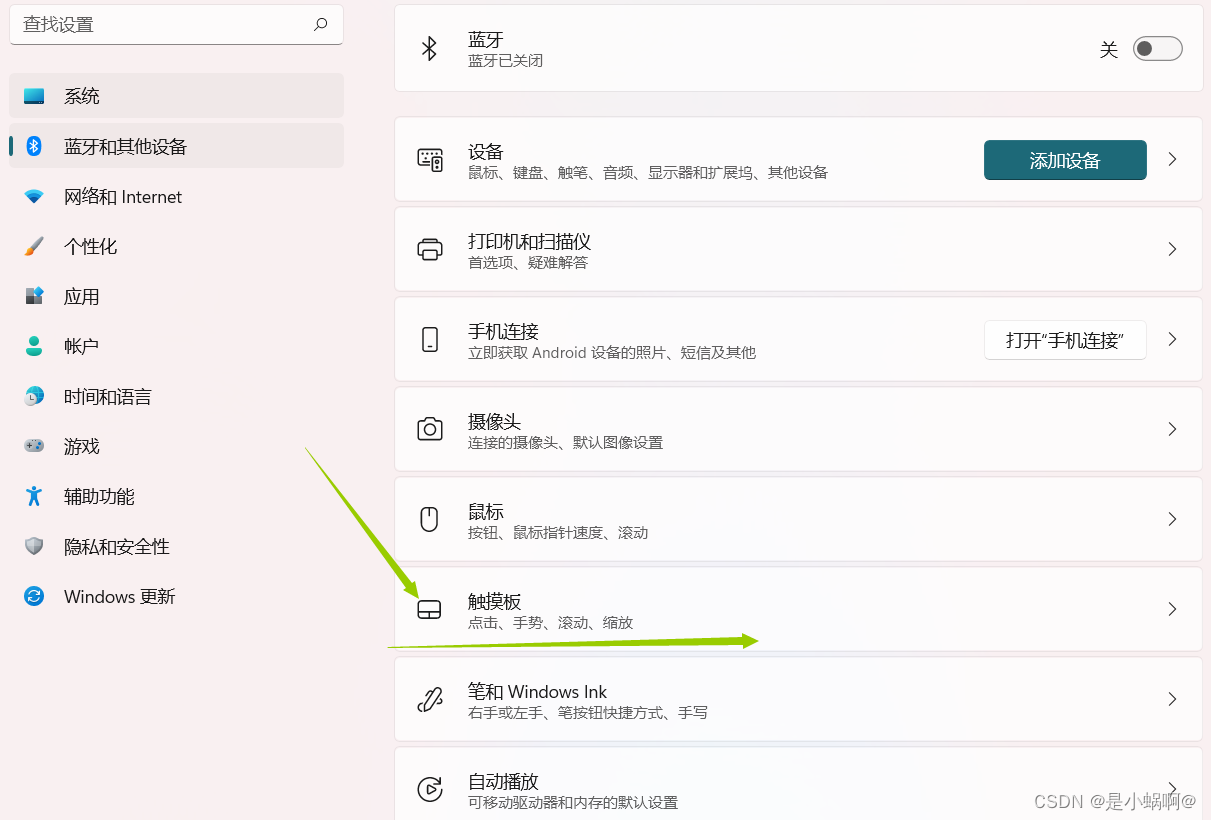Toggle Bluetooth on
Screen dimensions: 1211x820
tap(1157, 48)
